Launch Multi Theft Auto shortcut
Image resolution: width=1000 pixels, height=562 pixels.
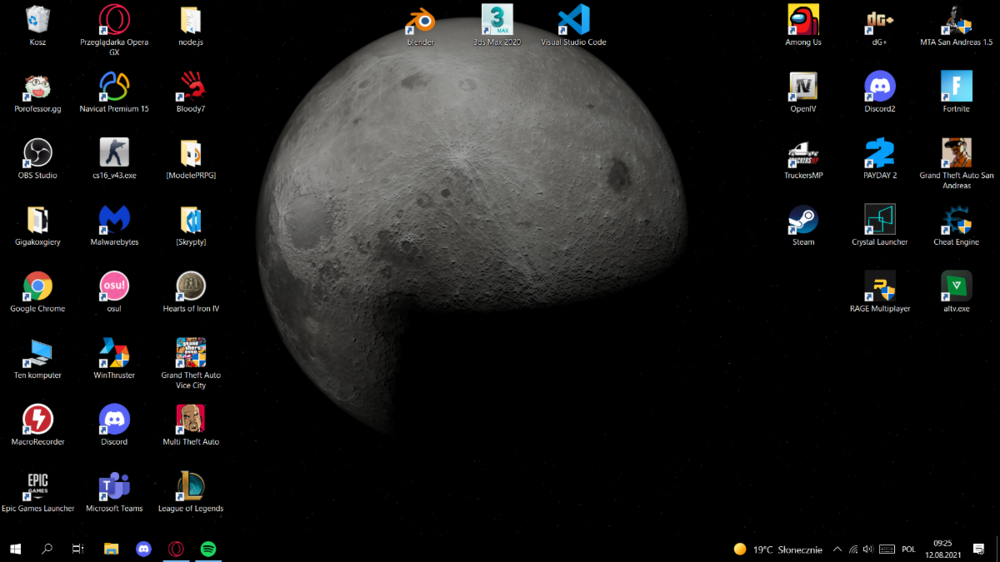[191, 426]
